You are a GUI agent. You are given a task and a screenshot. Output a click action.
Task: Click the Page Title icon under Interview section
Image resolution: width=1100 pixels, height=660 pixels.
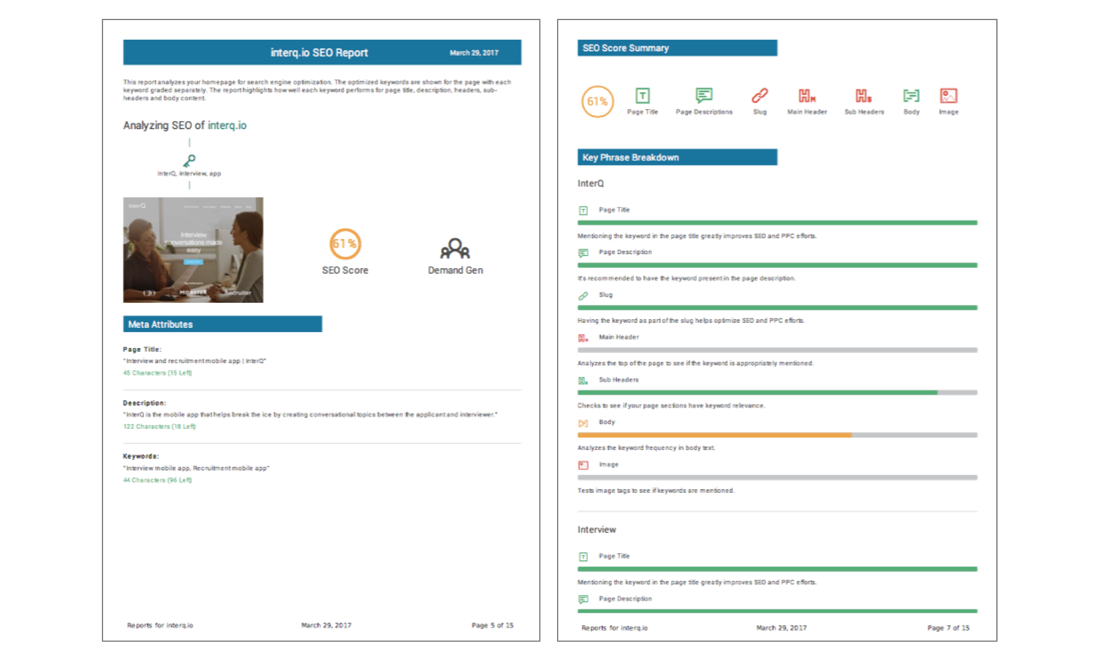pyautogui.click(x=583, y=557)
